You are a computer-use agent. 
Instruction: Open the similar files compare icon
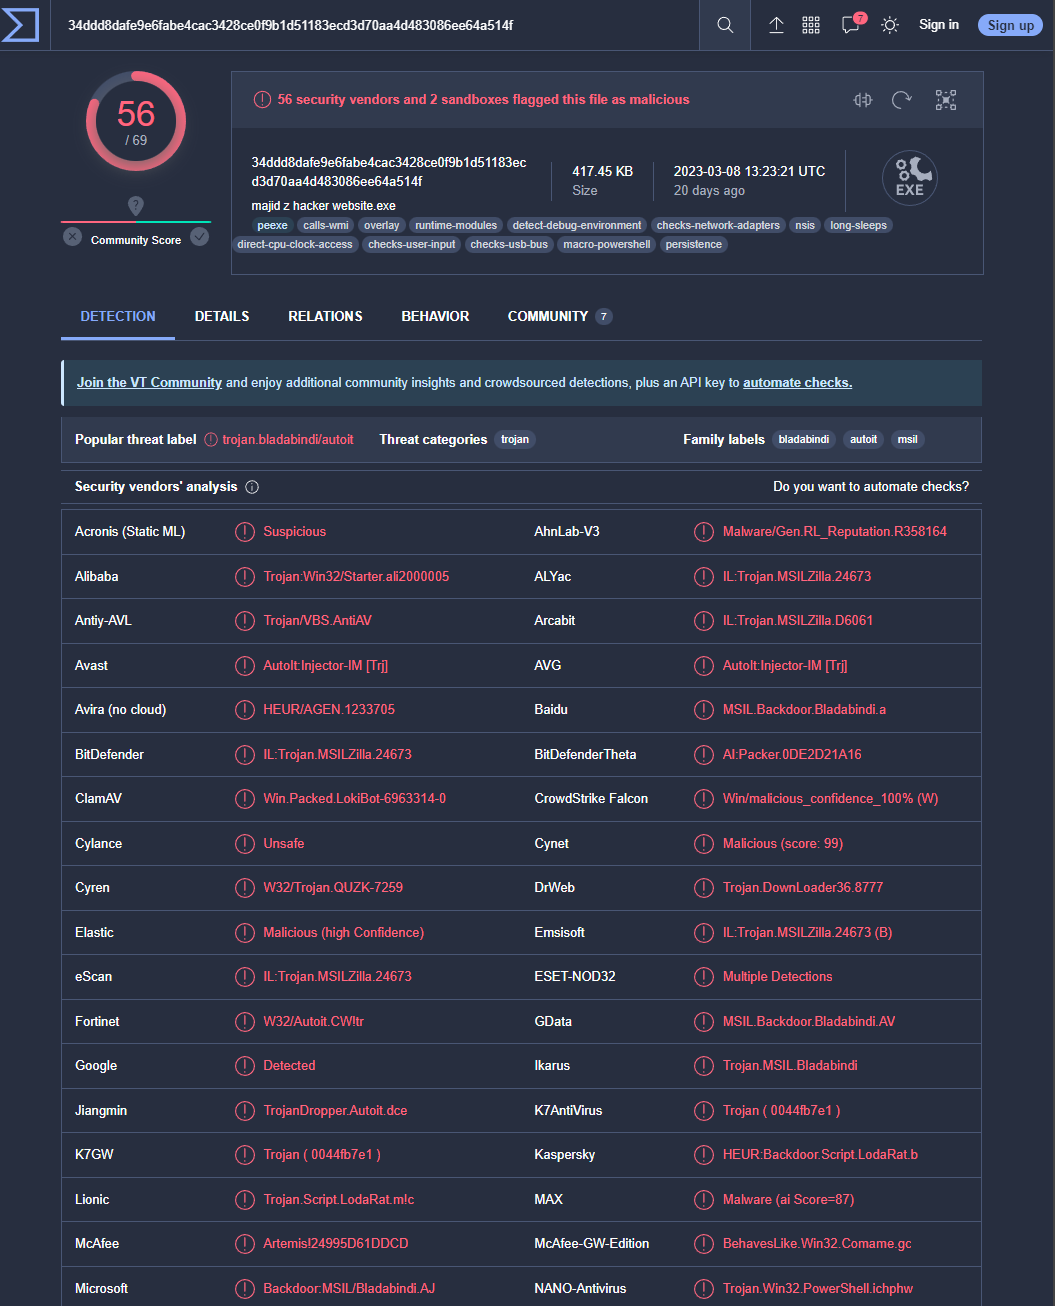pyautogui.click(x=863, y=99)
